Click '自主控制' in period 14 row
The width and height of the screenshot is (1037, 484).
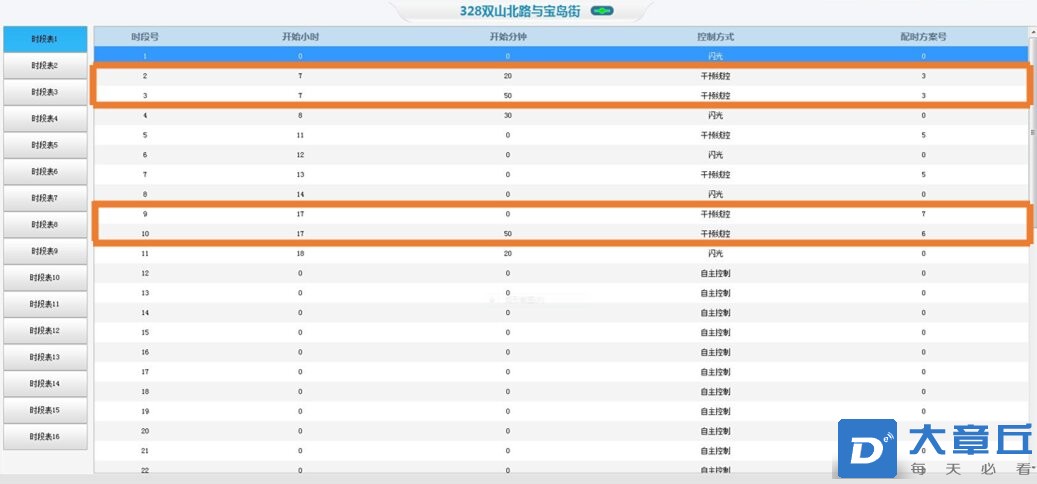[716, 313]
